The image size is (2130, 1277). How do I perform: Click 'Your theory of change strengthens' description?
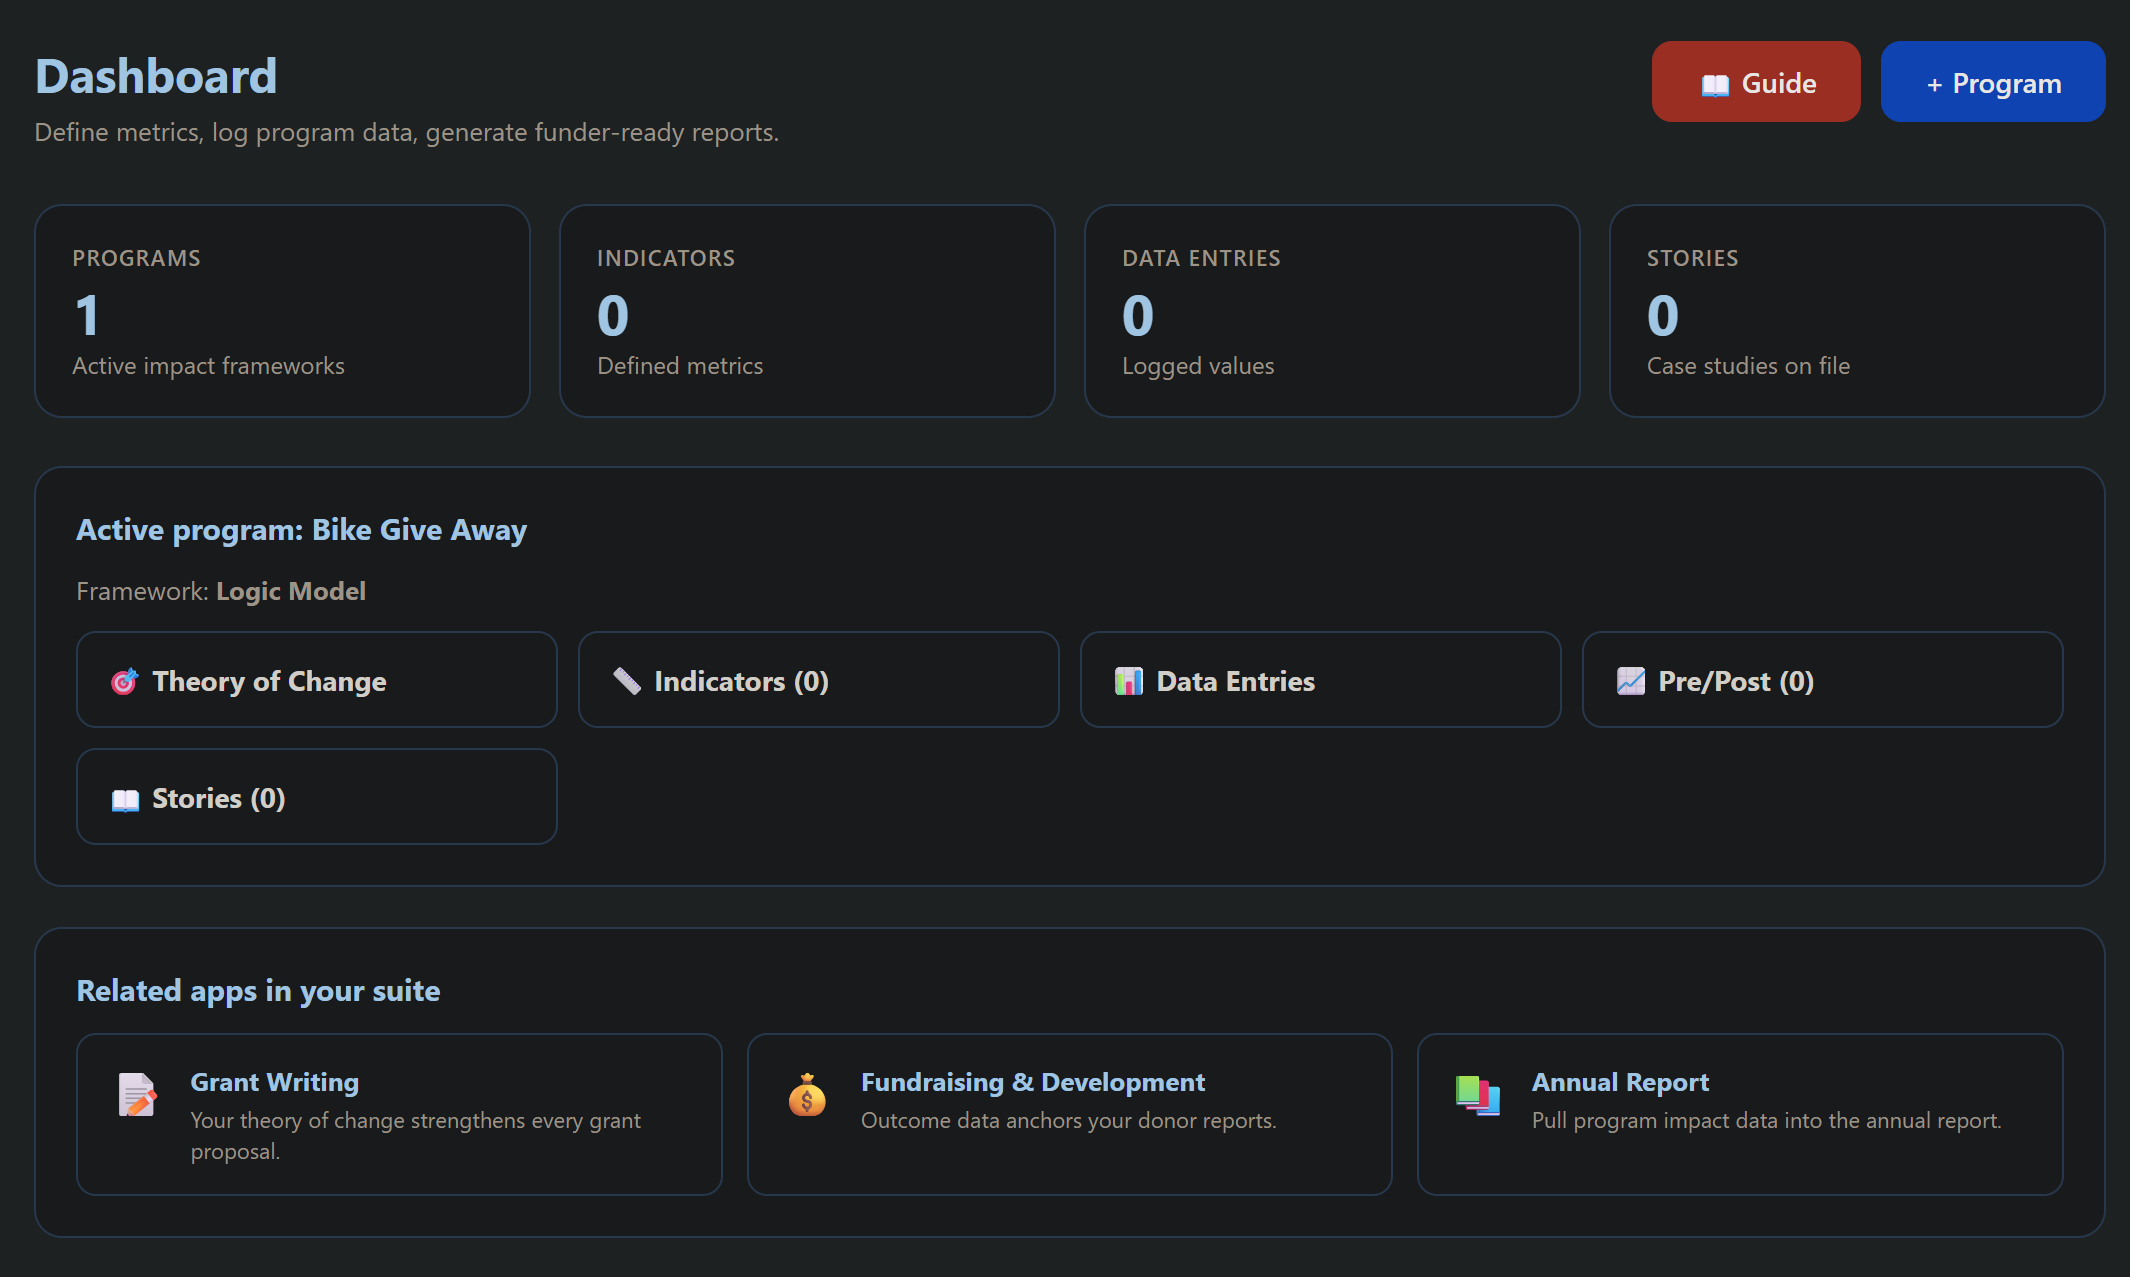click(x=415, y=1136)
